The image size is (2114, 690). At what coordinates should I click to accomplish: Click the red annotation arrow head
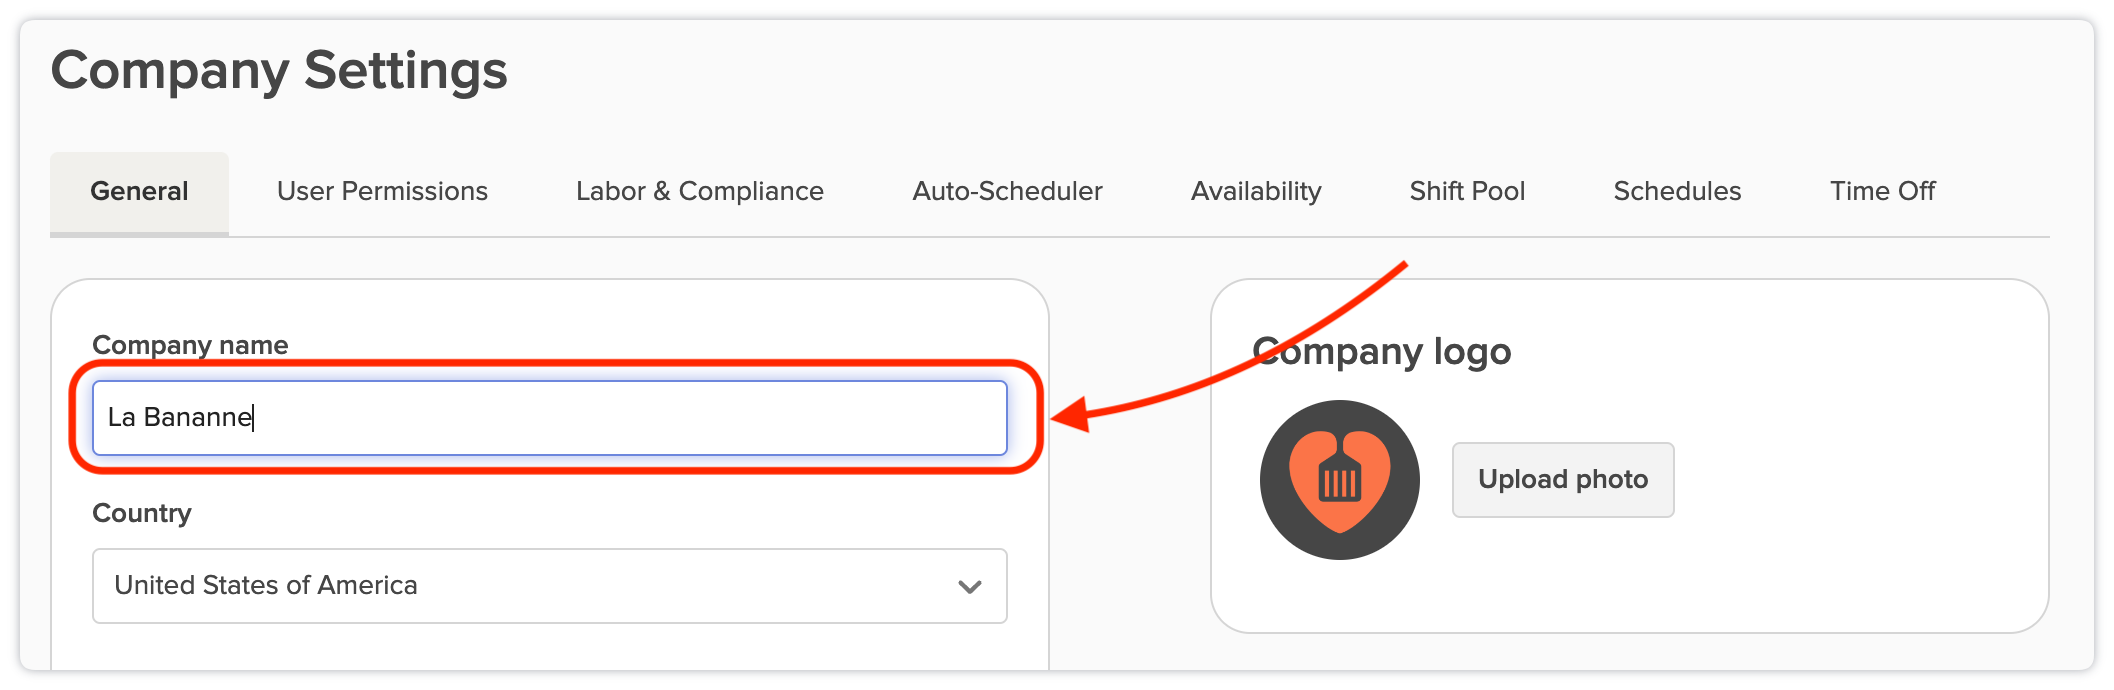point(1070,414)
